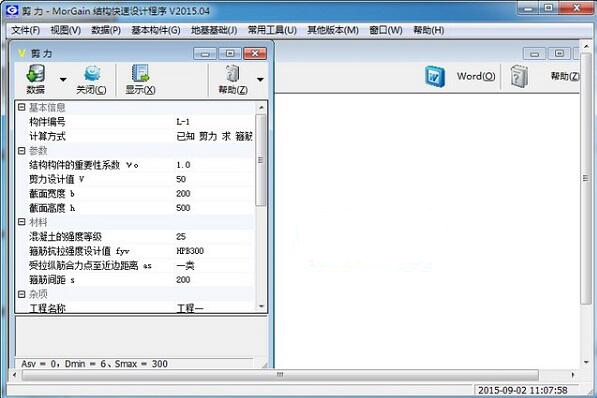Click the 受拉纵筋合力点至近边距离 as label

[90, 265]
